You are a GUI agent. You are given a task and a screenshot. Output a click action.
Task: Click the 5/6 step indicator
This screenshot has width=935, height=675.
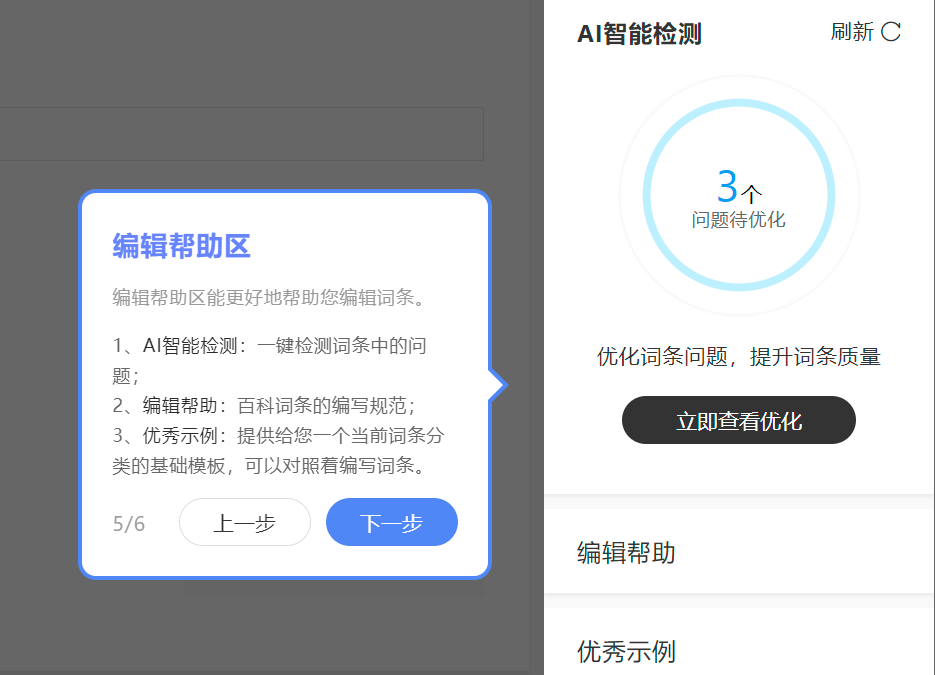[x=129, y=524]
